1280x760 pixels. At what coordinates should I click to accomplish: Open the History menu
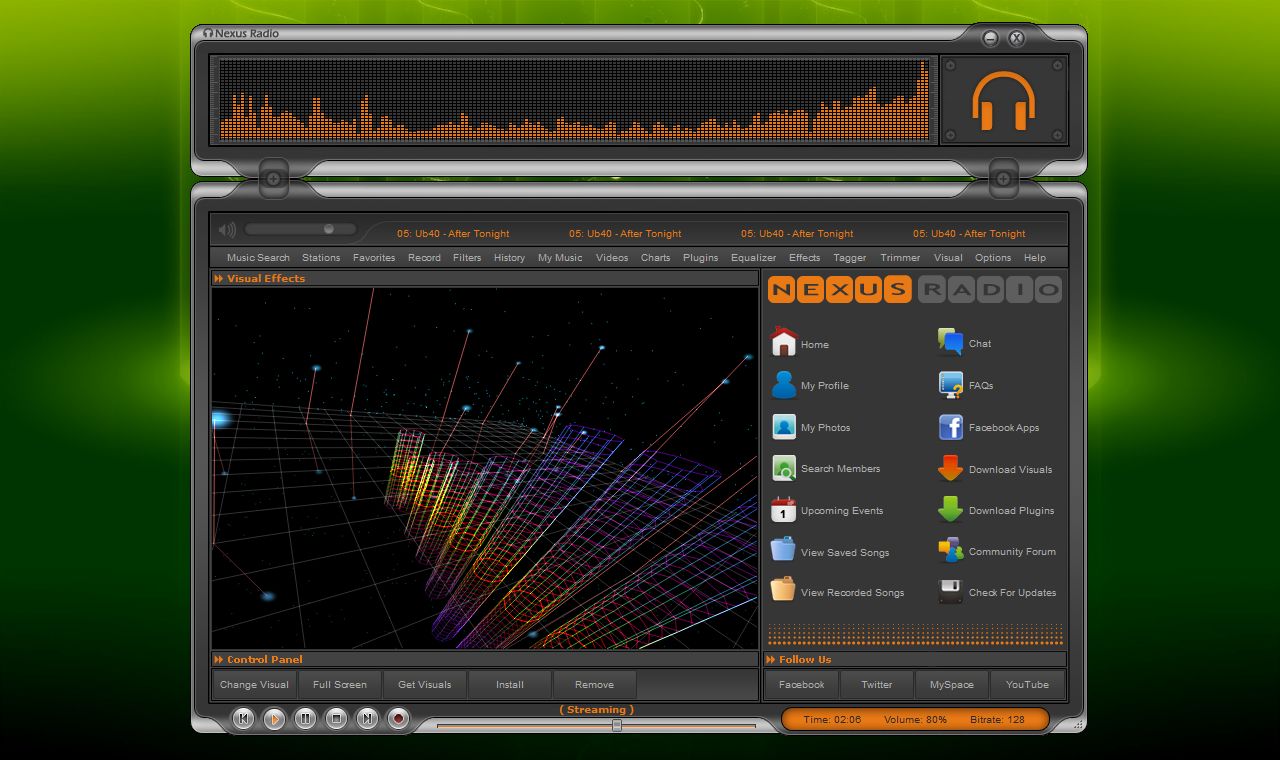[509, 258]
